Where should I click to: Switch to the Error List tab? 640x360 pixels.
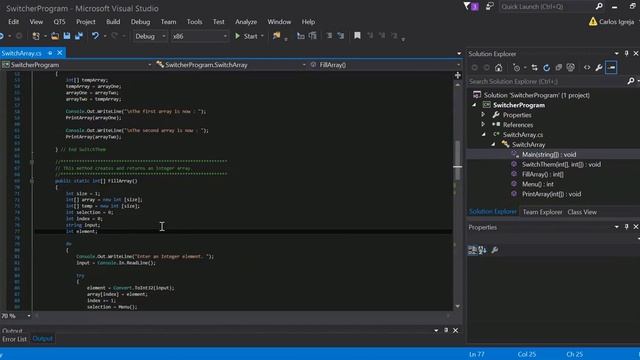pyautogui.click(x=14, y=339)
